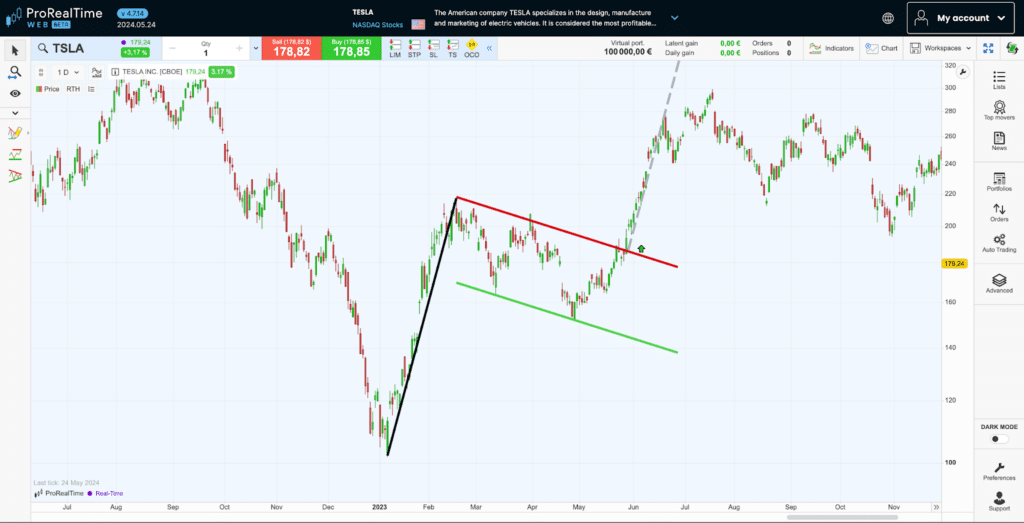Viewport: 1024px width, 523px height.
Task: Click the version v 4.7.14 badge
Action: tap(134, 13)
